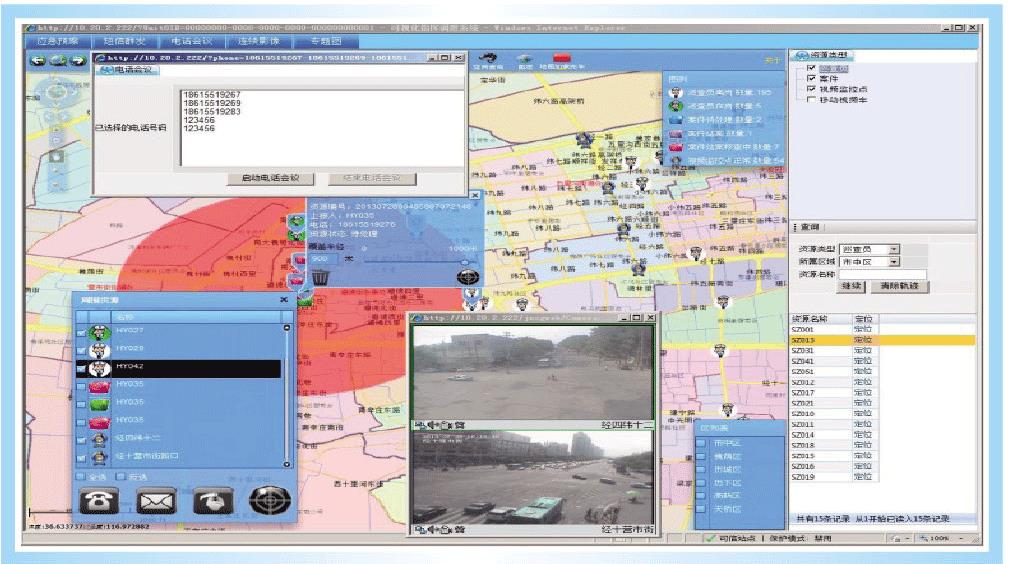Viewport: 1009px width, 564px height.
Task: Click green-circled officer legend entry
Action: pyautogui.click(x=714, y=106)
